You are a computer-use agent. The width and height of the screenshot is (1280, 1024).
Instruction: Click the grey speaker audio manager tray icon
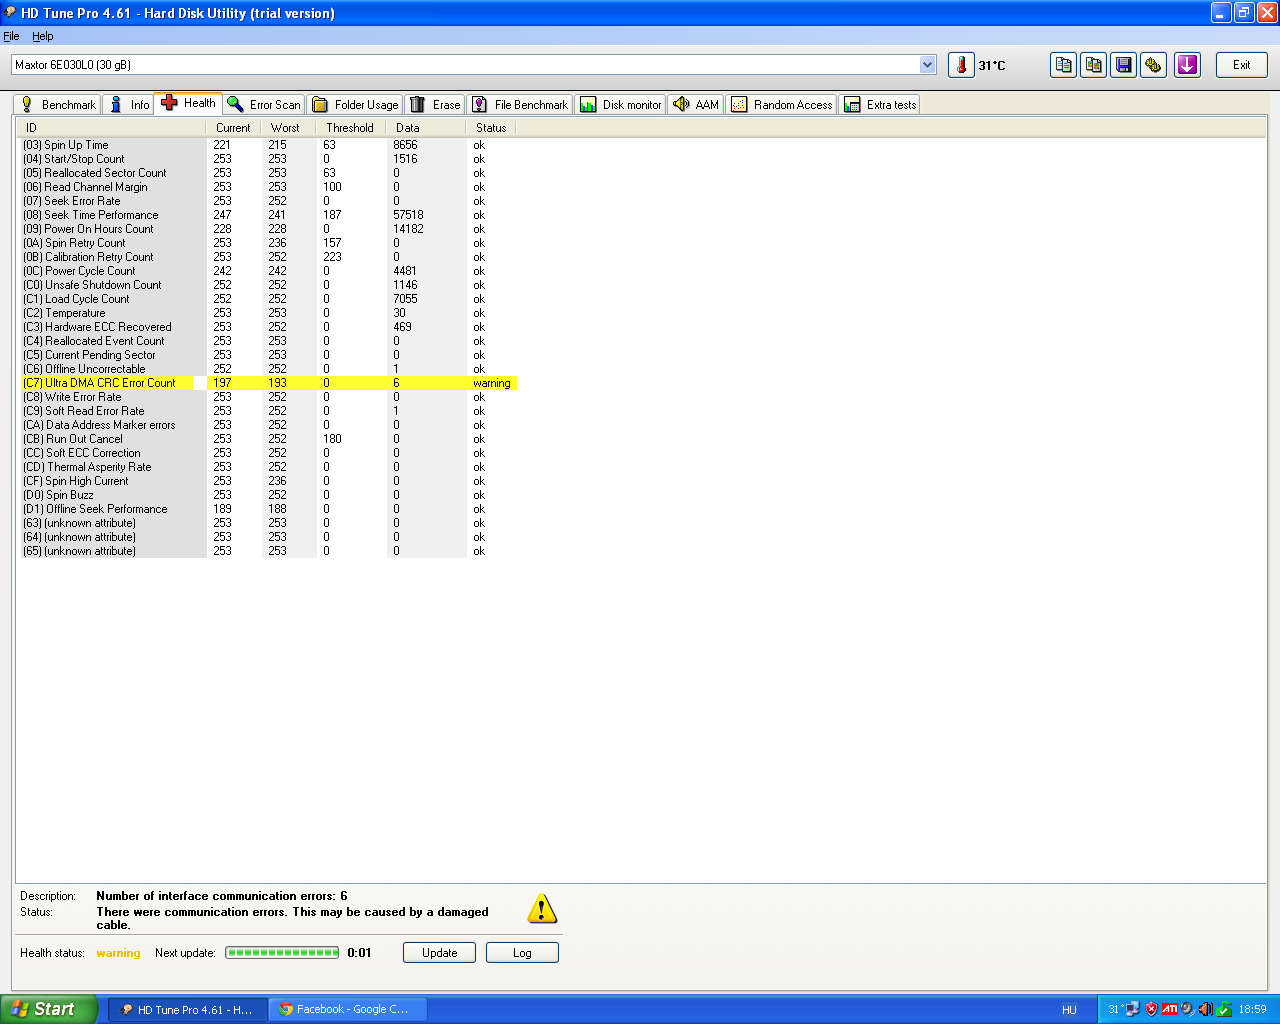coord(1187,1009)
